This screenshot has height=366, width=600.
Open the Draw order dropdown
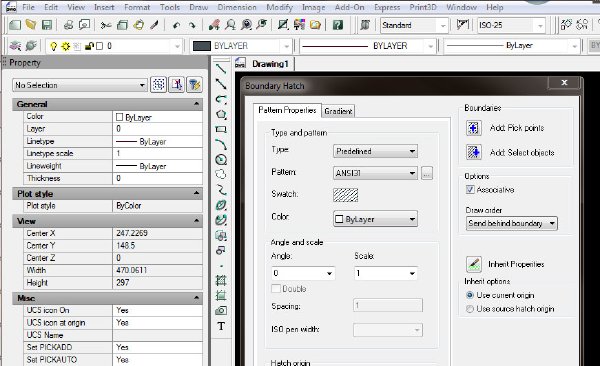(512, 223)
